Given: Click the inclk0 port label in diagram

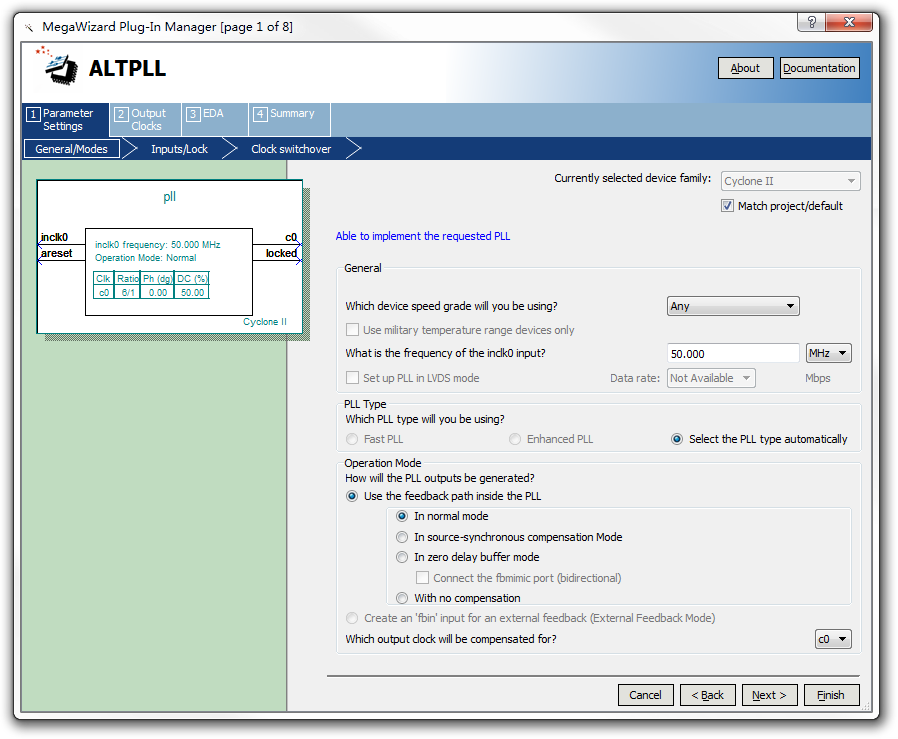Looking at the screenshot, I should point(54,237).
